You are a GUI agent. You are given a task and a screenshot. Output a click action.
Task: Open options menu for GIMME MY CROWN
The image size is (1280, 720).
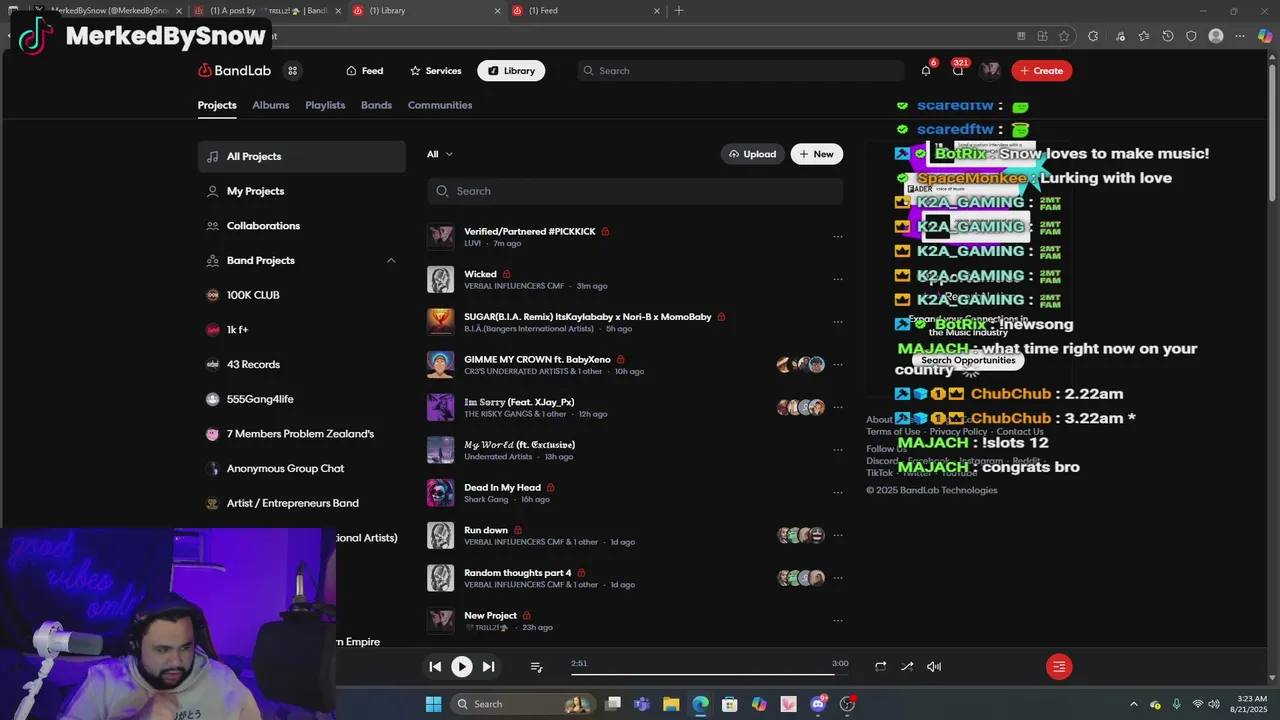click(x=838, y=365)
